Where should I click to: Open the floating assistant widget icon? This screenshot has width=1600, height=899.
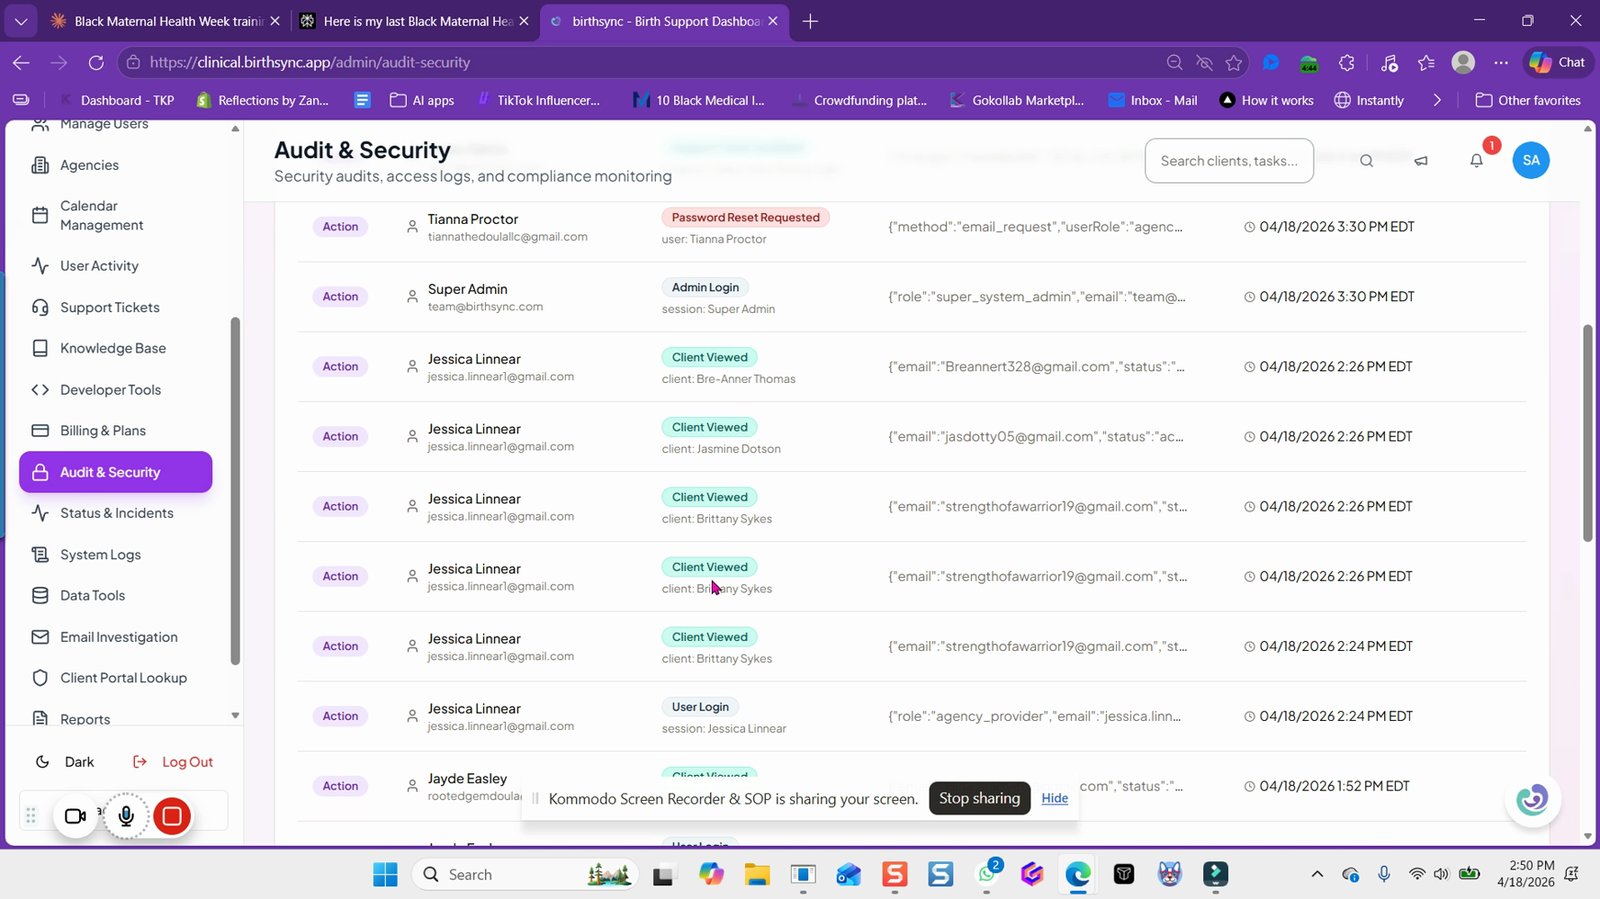coord(1532,799)
